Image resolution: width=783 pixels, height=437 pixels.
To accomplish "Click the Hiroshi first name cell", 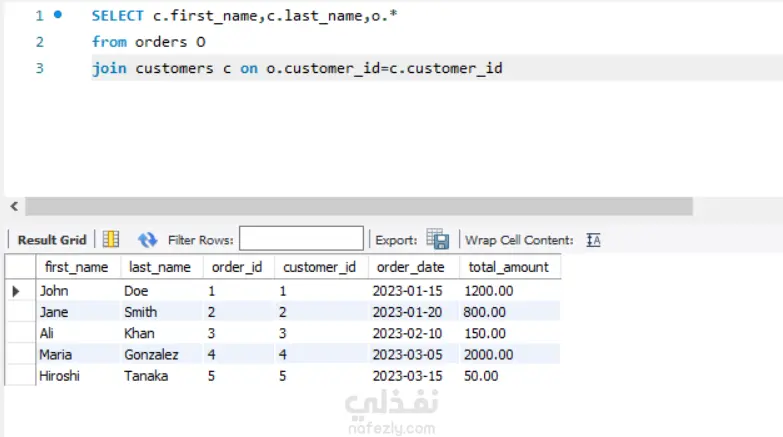I will (x=62, y=376).
